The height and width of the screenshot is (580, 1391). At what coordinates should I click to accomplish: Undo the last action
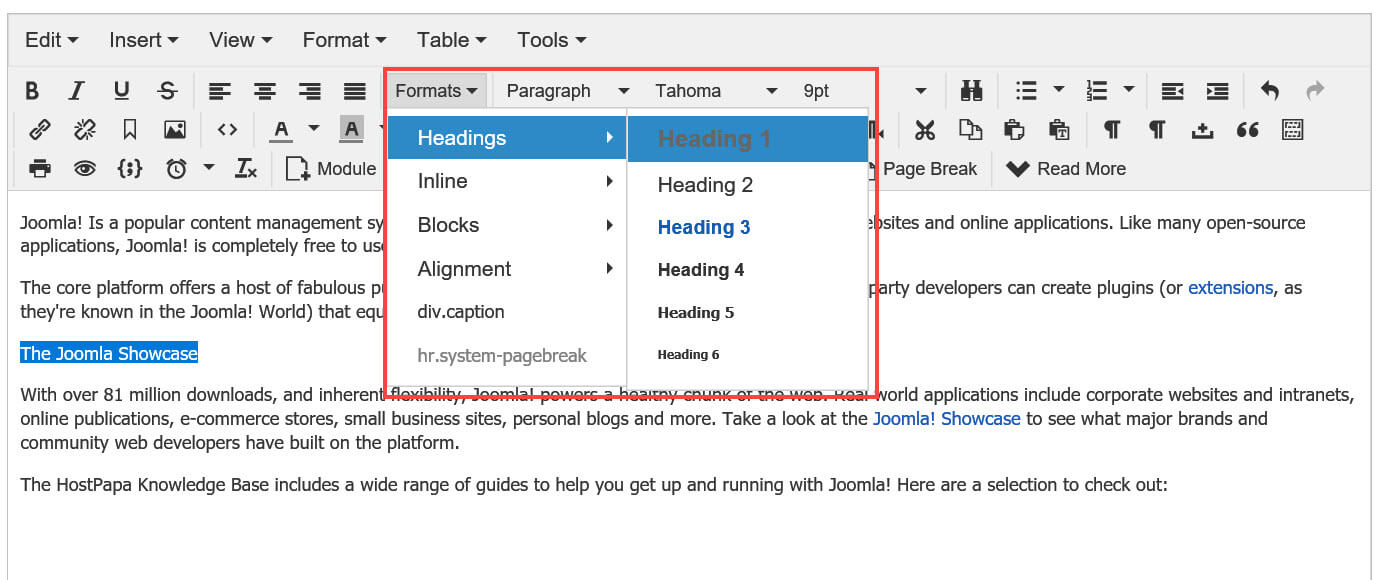click(x=1270, y=91)
